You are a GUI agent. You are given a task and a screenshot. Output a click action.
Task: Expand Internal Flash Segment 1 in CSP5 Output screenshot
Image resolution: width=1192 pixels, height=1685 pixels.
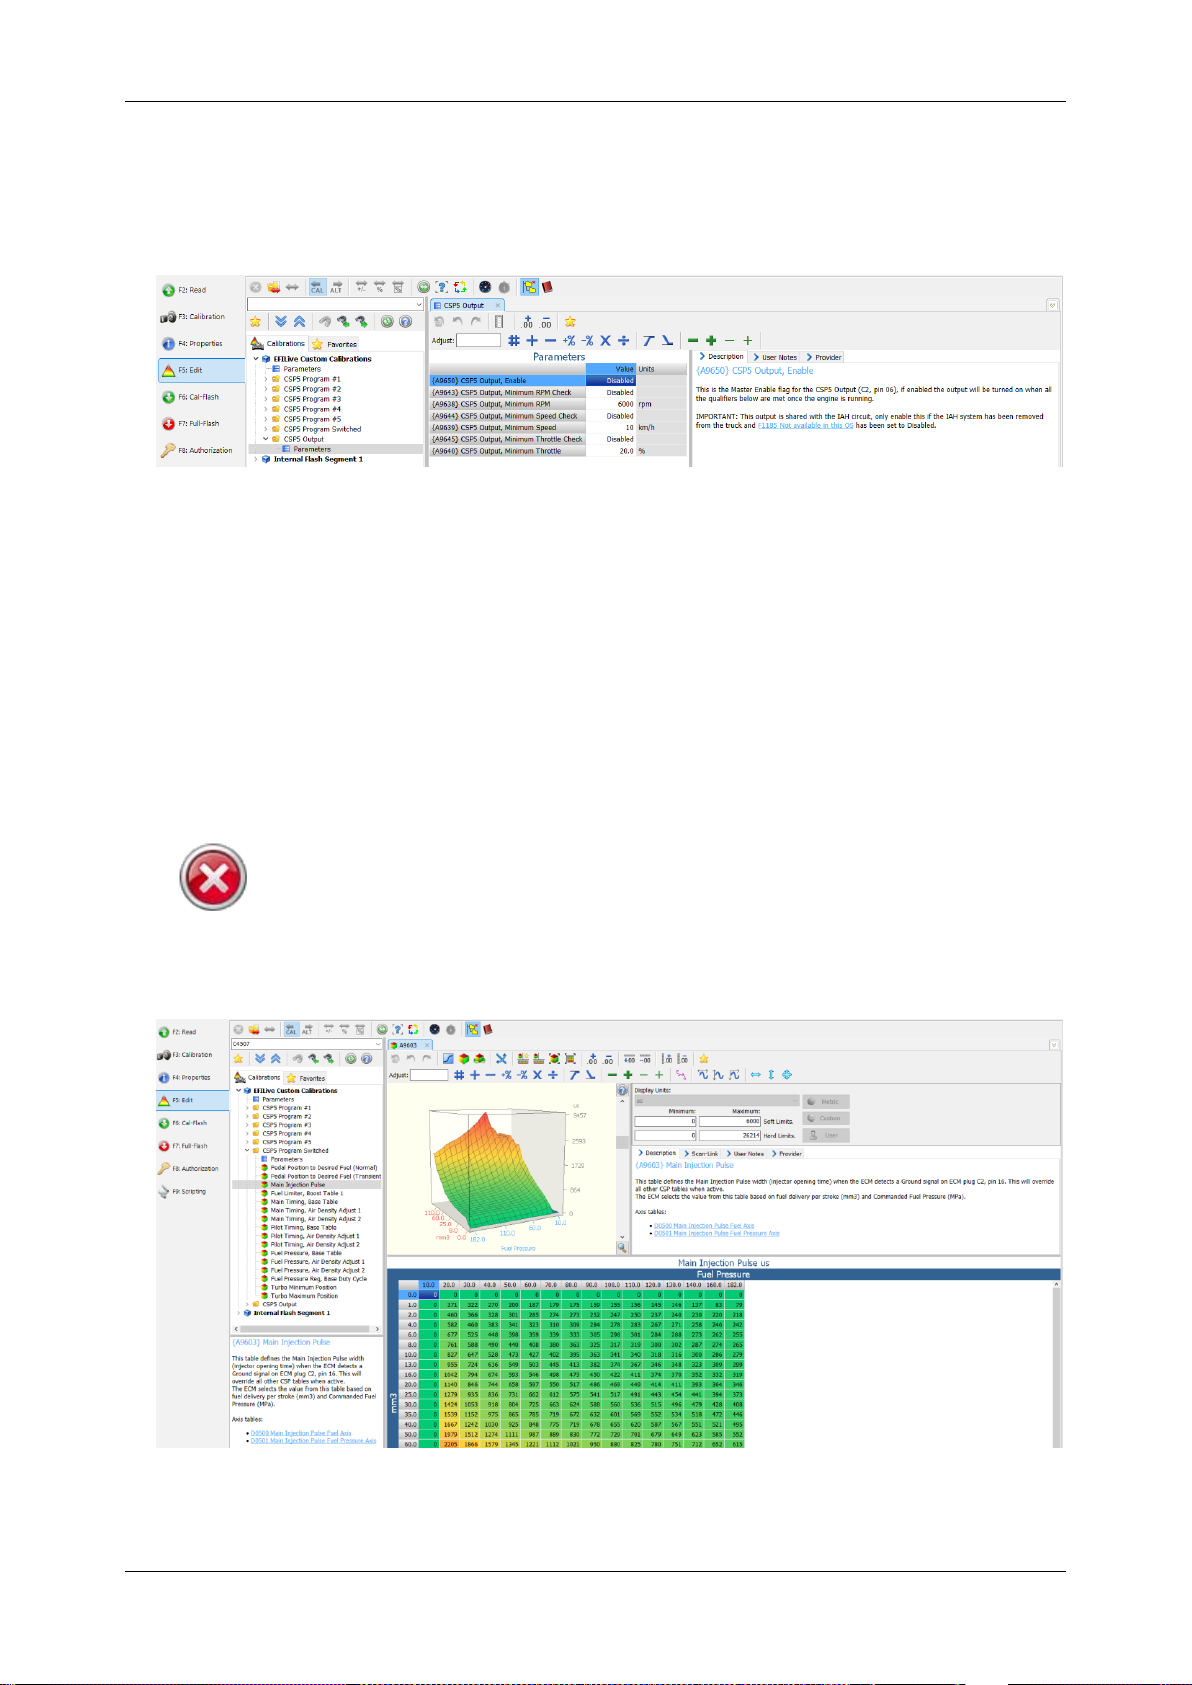point(256,459)
